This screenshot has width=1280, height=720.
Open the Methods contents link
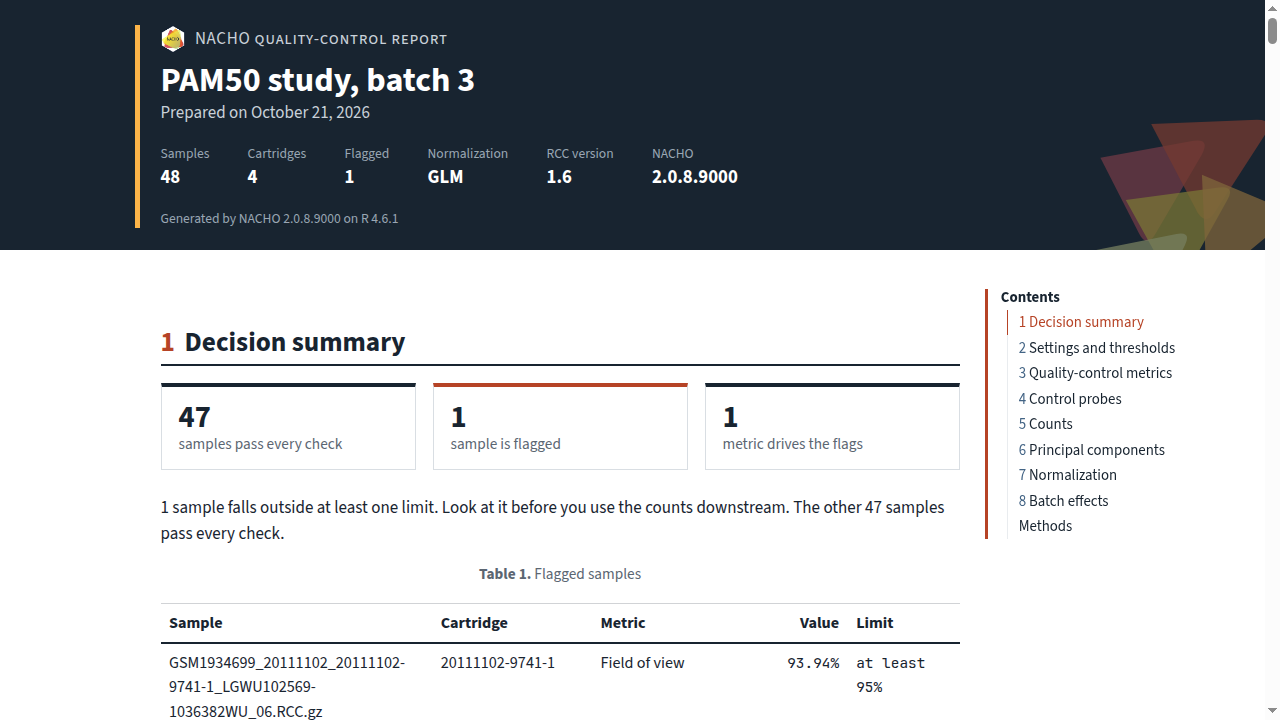click(x=1045, y=526)
